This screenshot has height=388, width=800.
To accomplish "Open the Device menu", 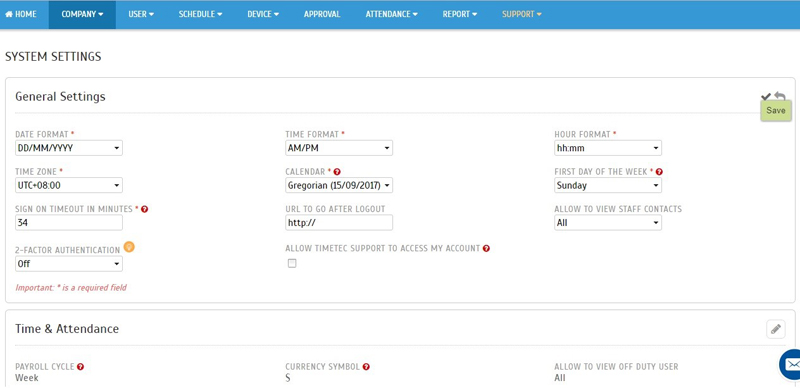I will click(263, 14).
